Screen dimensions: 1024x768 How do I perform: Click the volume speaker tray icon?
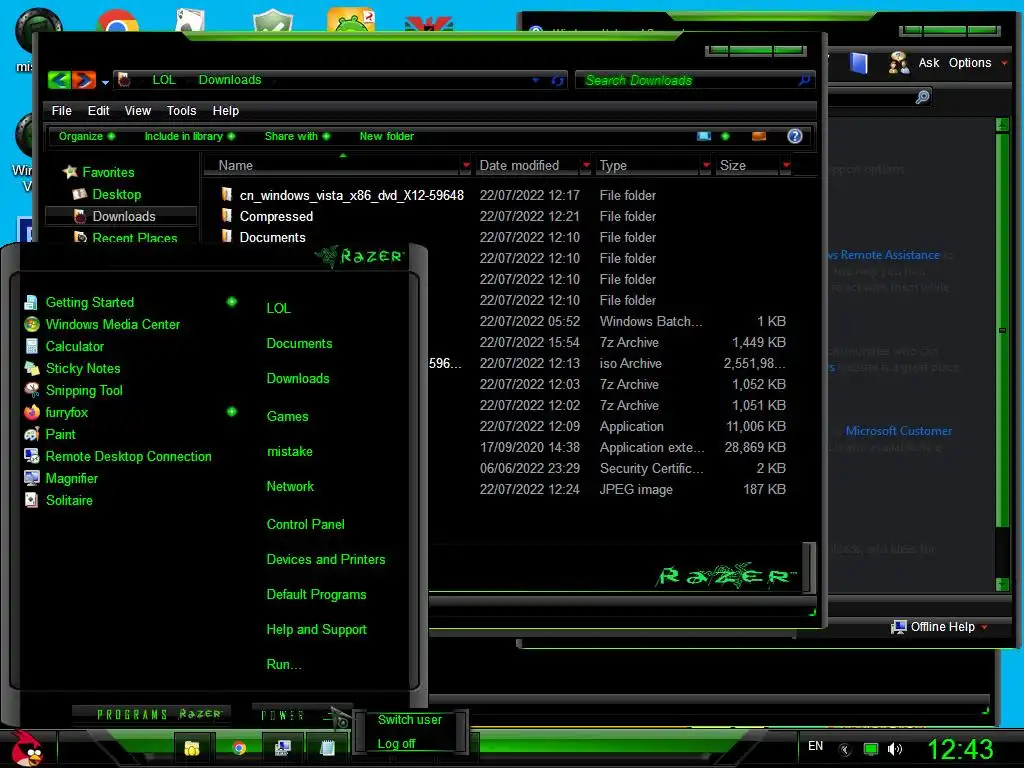(x=895, y=749)
